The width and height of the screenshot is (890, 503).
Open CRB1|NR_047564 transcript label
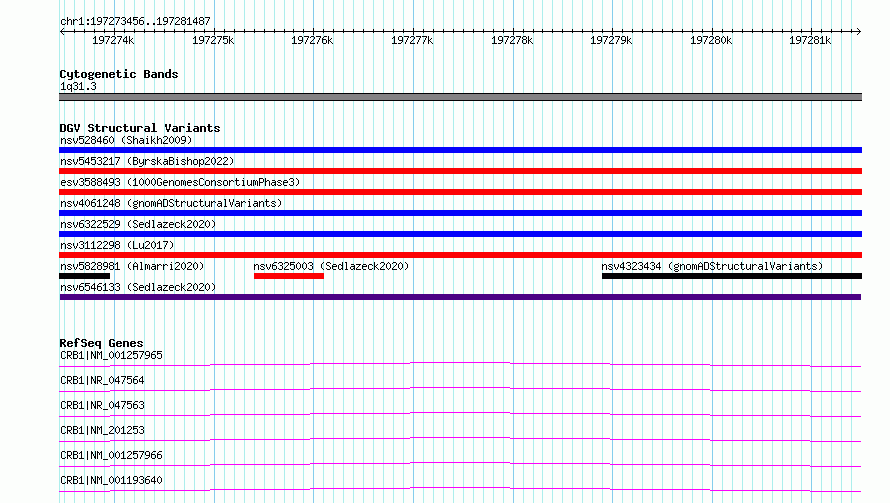102,380
